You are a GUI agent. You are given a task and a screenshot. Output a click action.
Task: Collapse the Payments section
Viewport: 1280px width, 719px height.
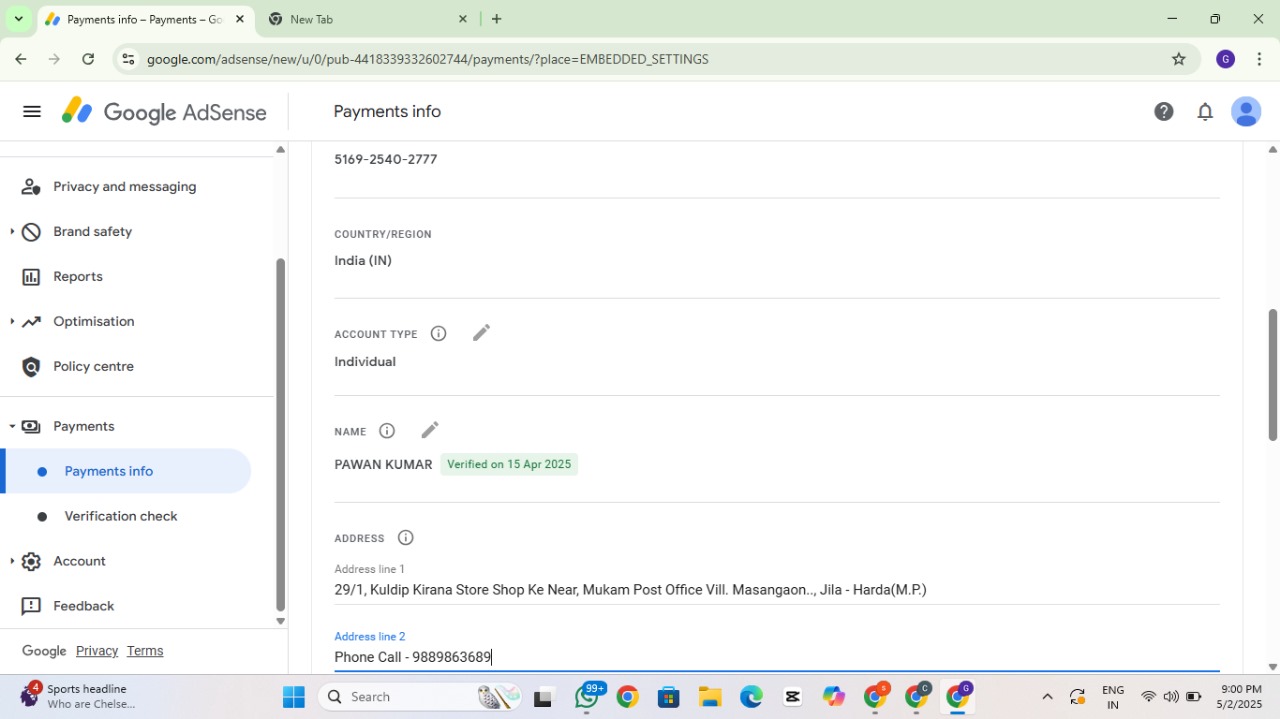12,427
